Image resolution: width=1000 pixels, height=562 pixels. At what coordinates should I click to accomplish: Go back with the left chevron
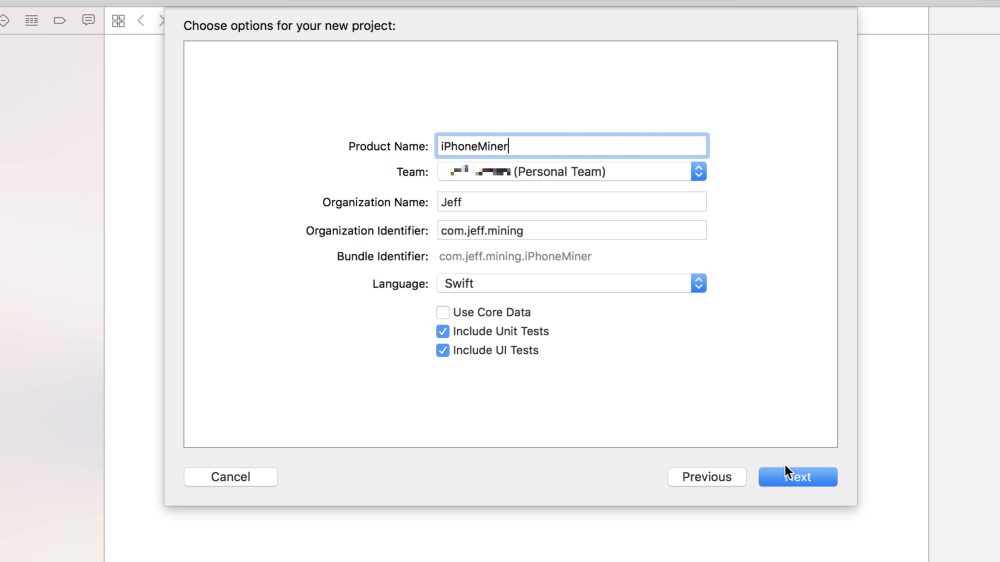pyautogui.click(x=141, y=20)
